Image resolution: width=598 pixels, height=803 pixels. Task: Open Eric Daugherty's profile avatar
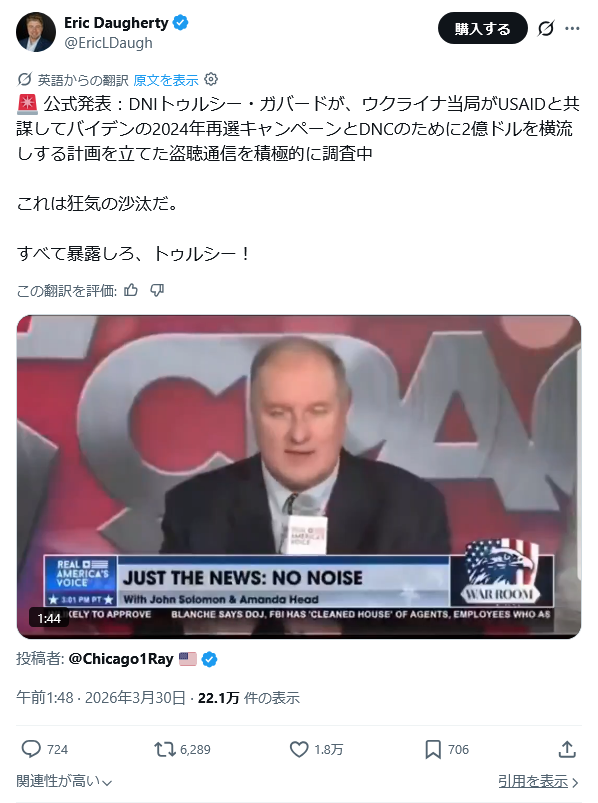pyautogui.click(x=36, y=32)
